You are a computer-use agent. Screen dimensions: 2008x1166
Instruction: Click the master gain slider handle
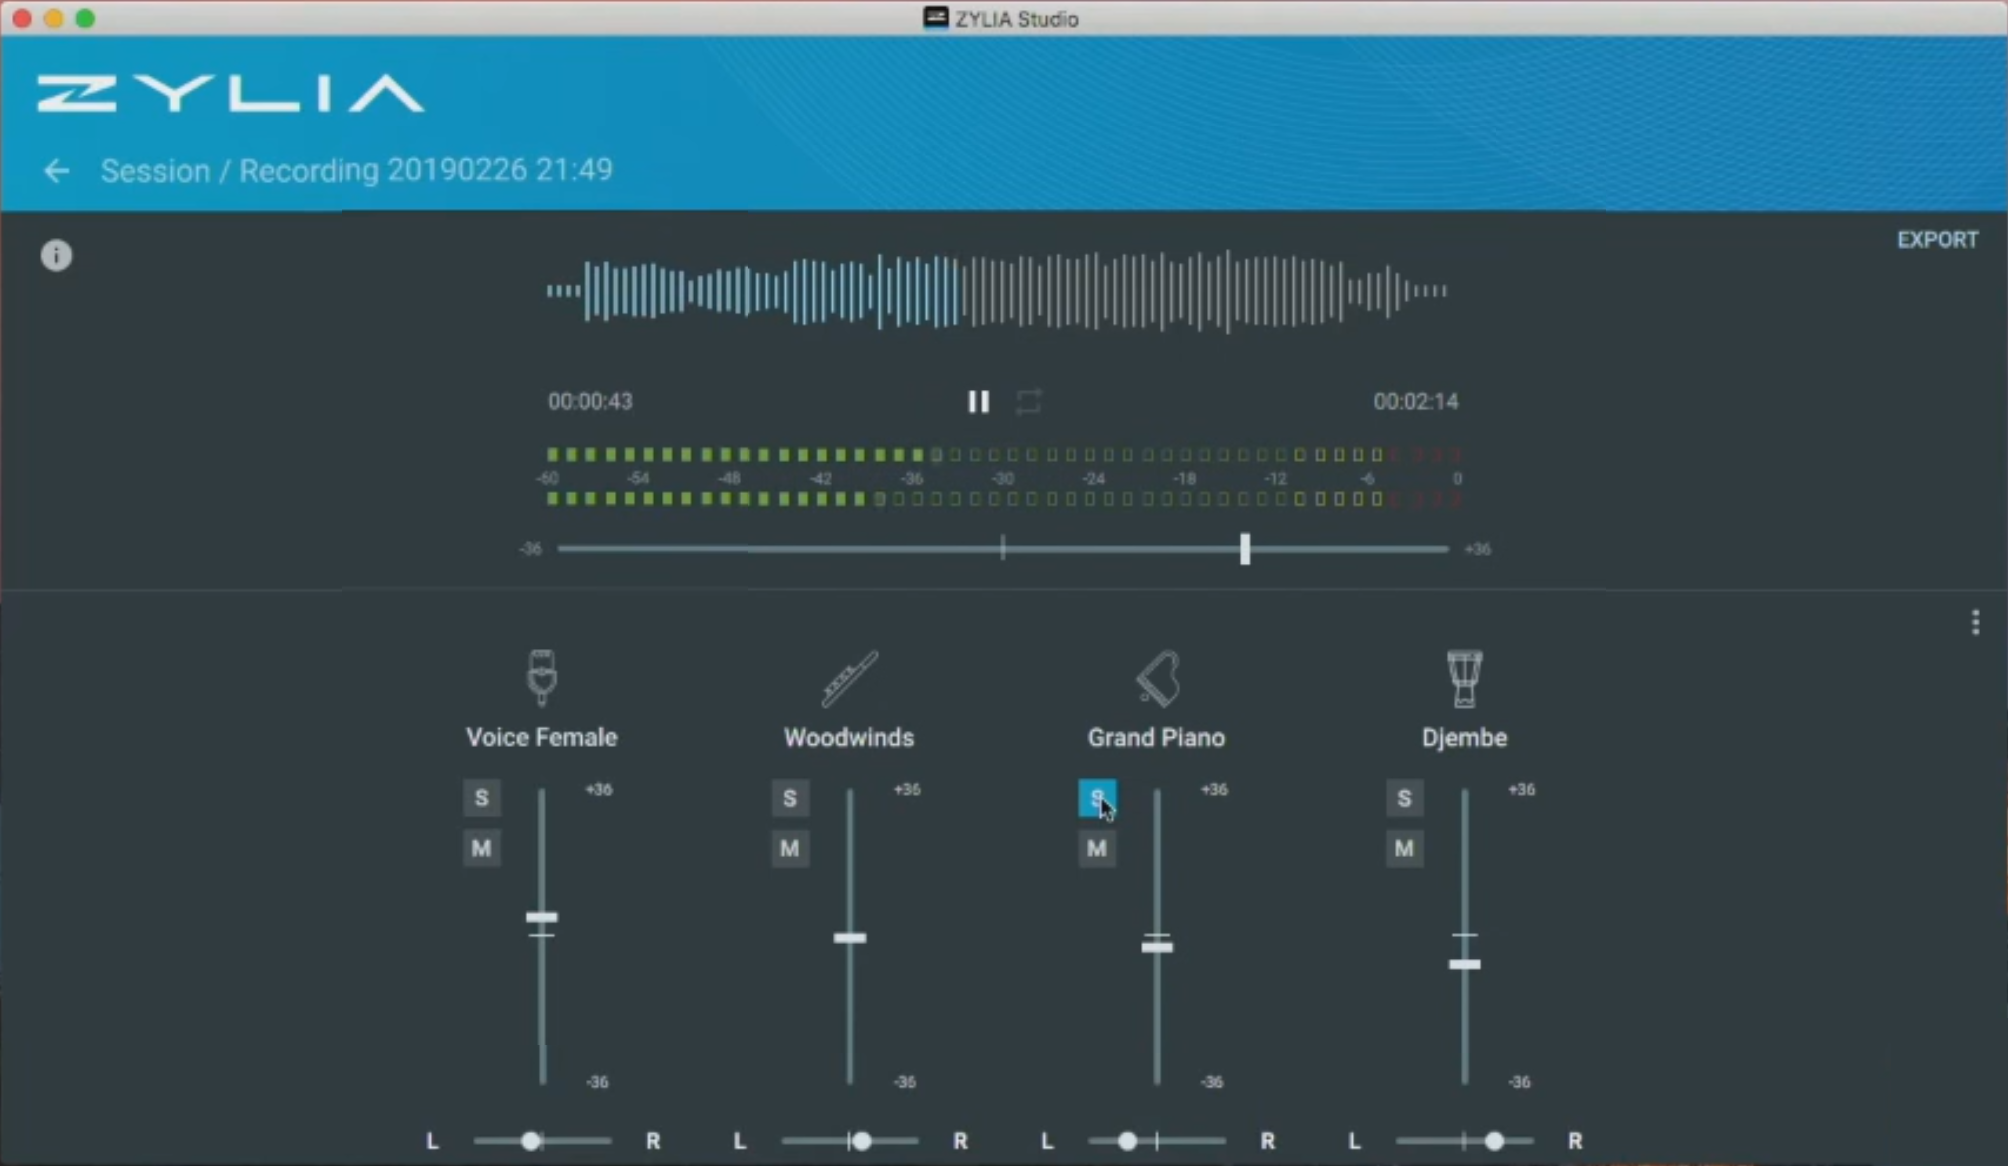pos(1245,549)
